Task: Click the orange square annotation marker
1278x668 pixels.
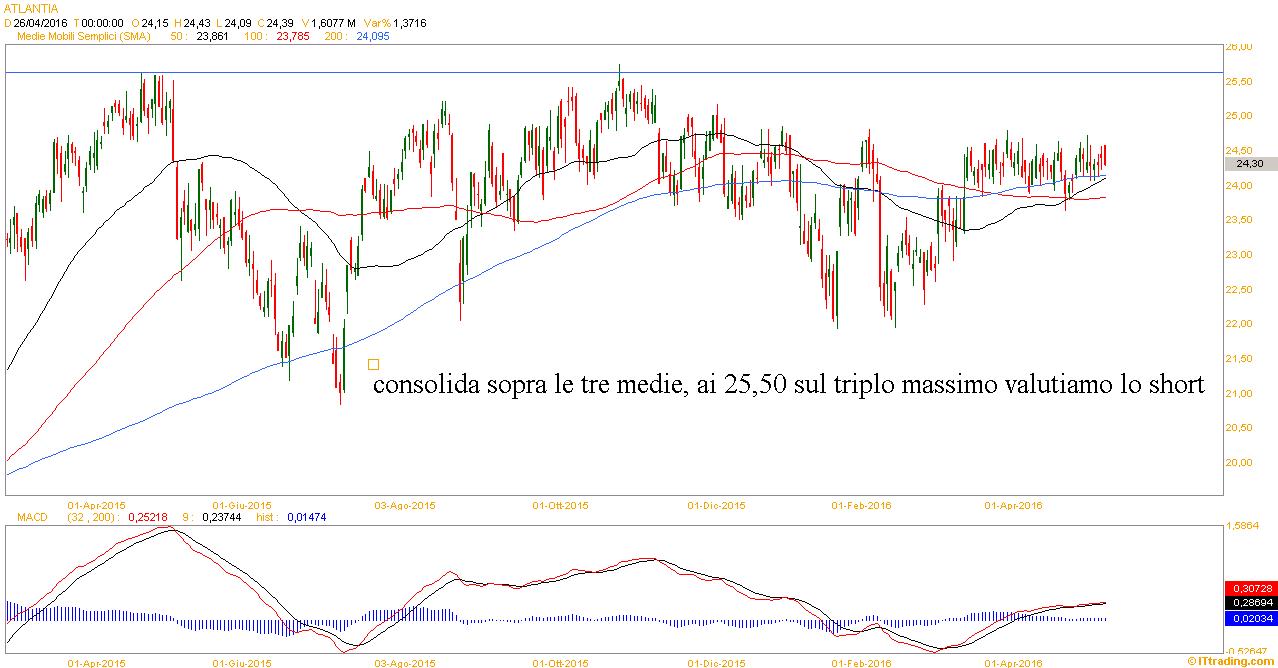Action: pyautogui.click(x=374, y=365)
